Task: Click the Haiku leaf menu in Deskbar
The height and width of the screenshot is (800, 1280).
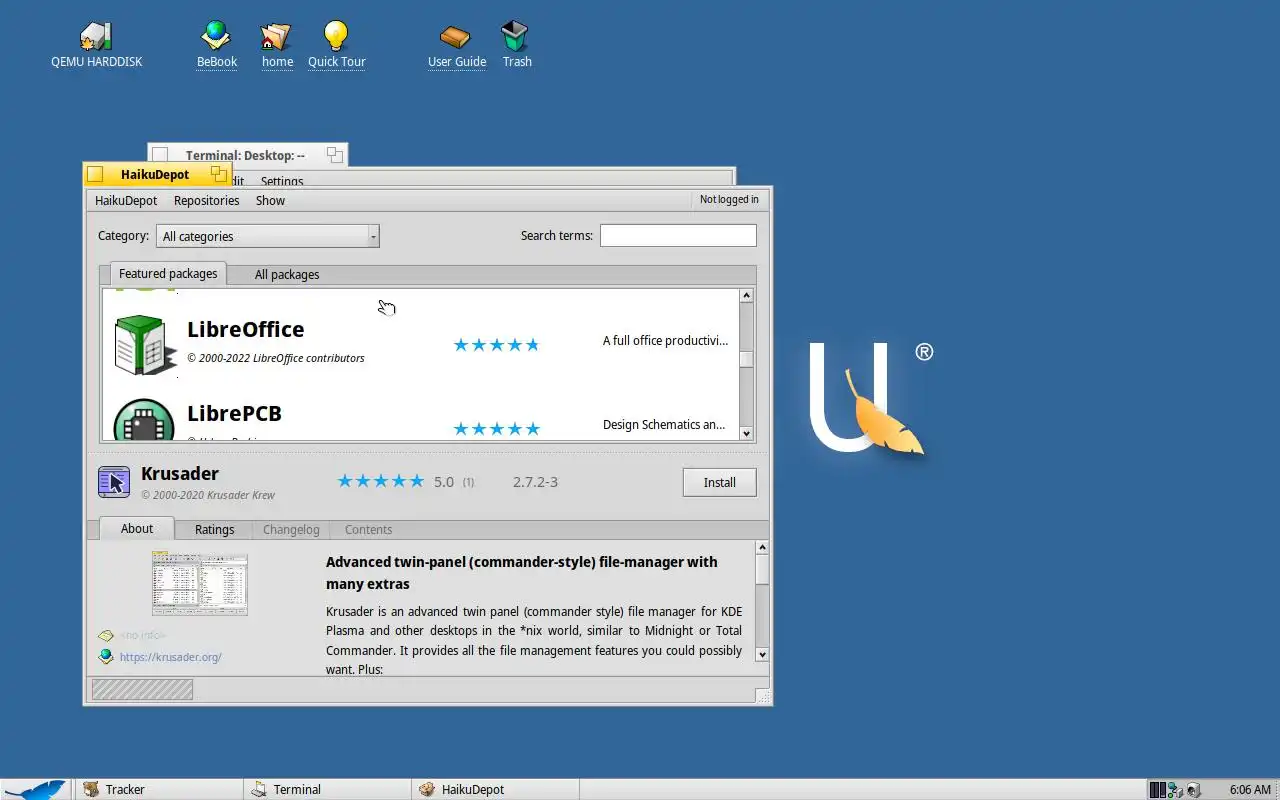Action: coord(35,789)
